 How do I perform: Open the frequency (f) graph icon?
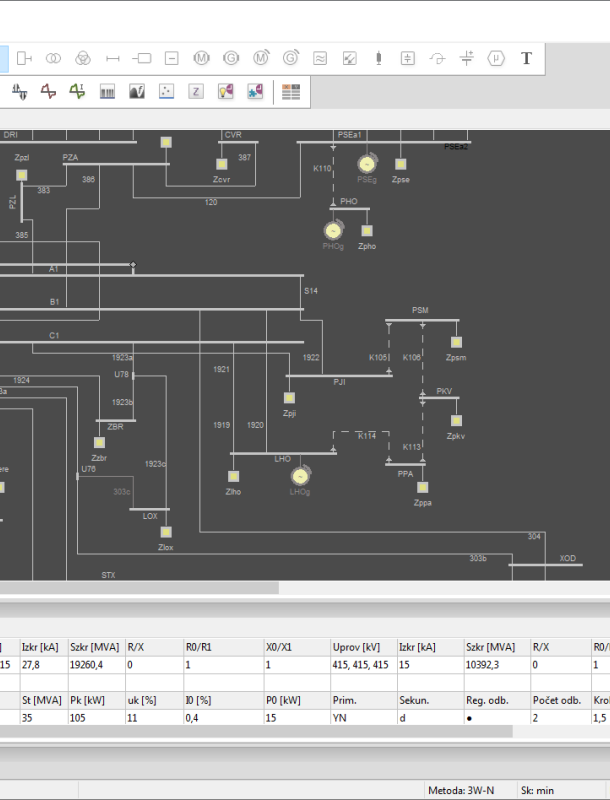[137, 92]
